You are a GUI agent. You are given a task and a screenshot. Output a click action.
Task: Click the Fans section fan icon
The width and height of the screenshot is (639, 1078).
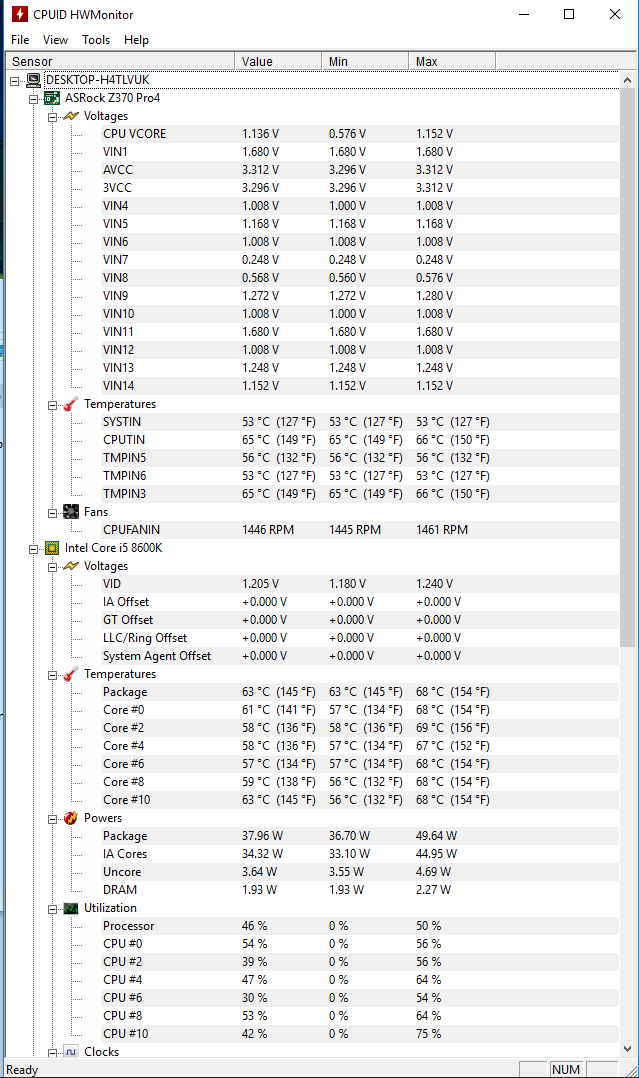pos(71,512)
